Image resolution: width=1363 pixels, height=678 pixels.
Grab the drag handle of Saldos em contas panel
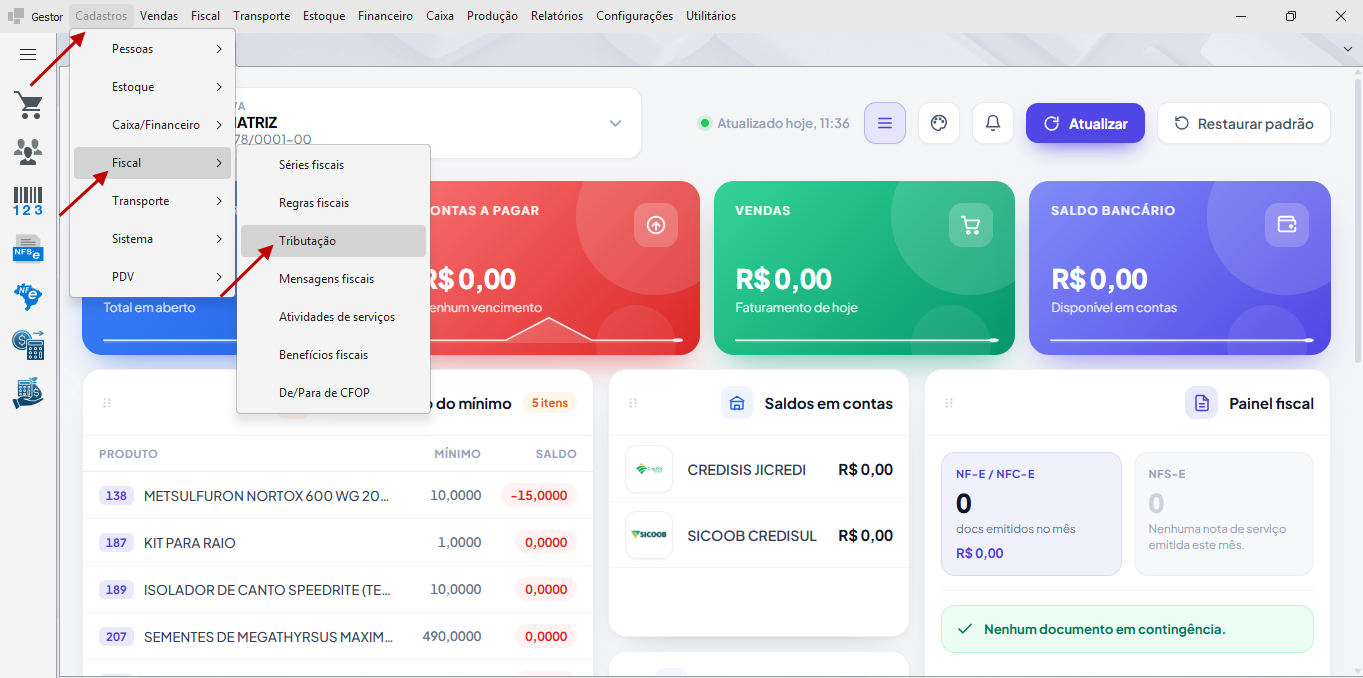click(632, 403)
